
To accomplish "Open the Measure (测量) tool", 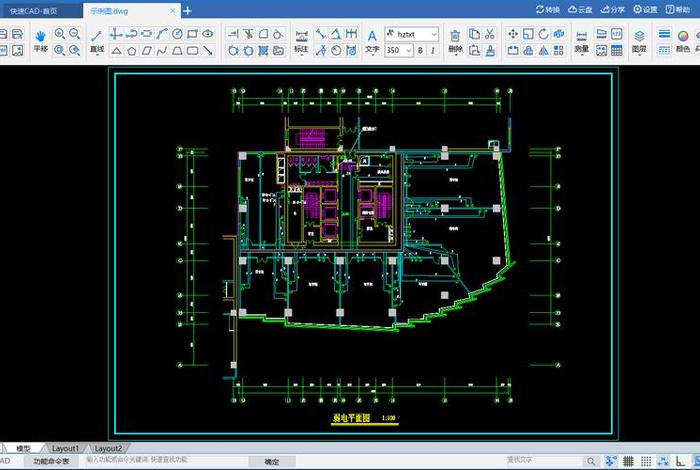I will point(582,39).
